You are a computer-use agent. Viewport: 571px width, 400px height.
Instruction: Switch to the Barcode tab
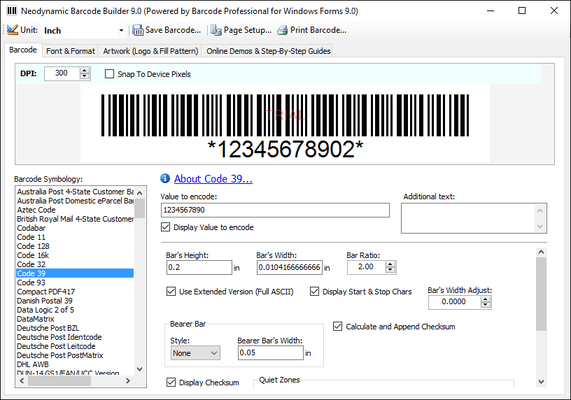tap(23, 50)
